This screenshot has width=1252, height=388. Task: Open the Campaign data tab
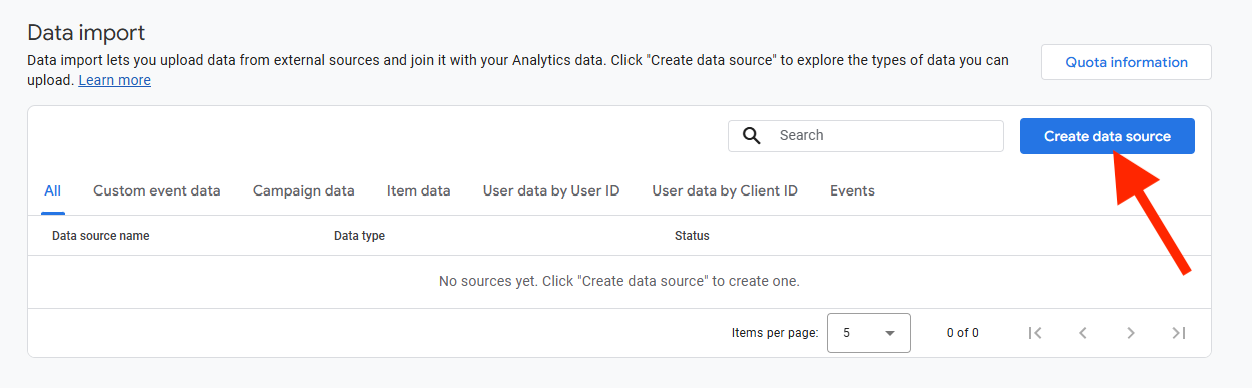(304, 190)
